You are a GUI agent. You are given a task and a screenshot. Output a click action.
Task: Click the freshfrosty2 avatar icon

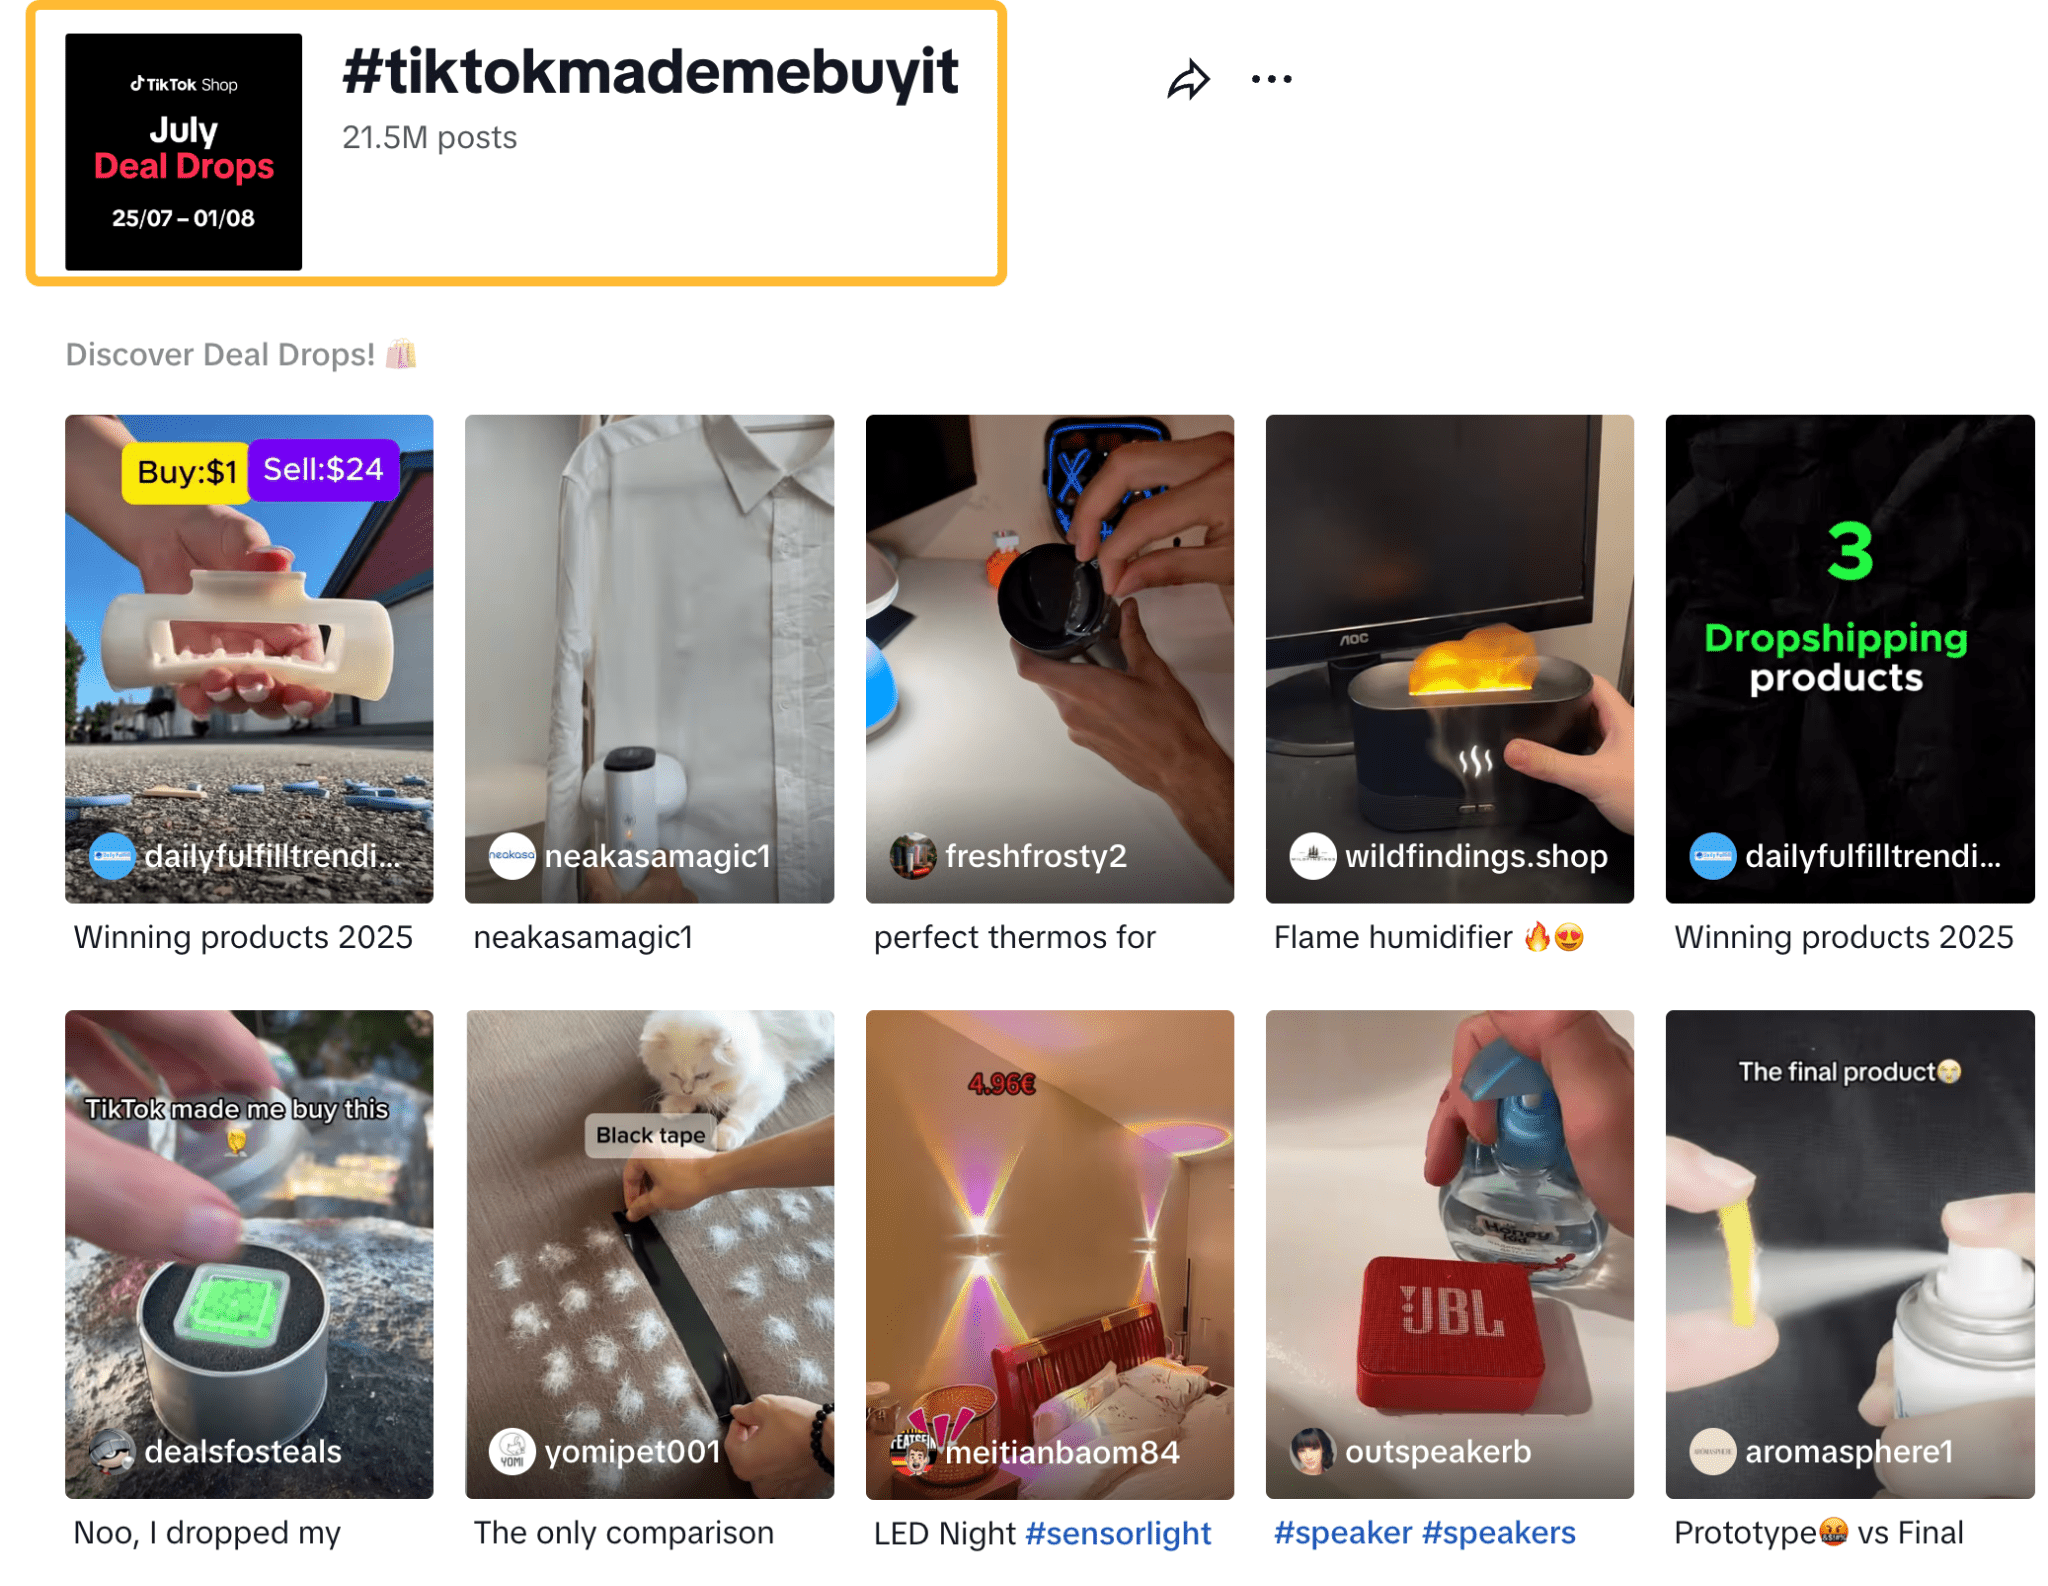tap(912, 856)
